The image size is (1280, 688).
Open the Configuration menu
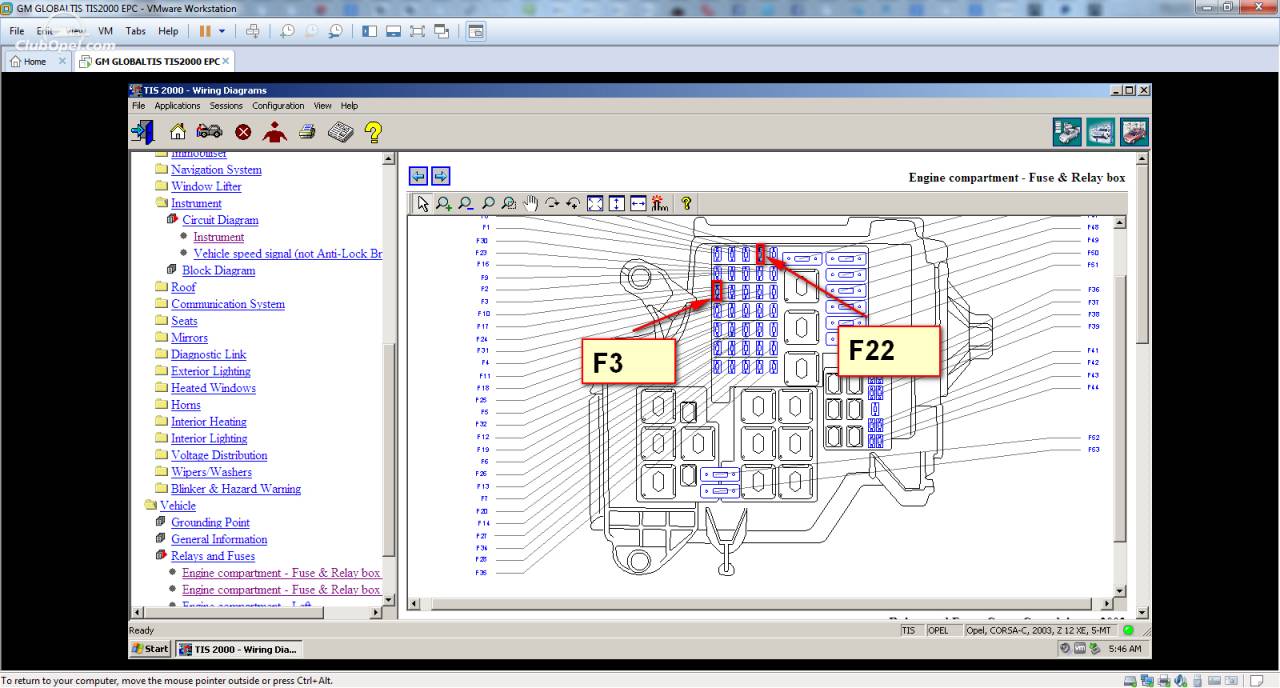coord(278,105)
